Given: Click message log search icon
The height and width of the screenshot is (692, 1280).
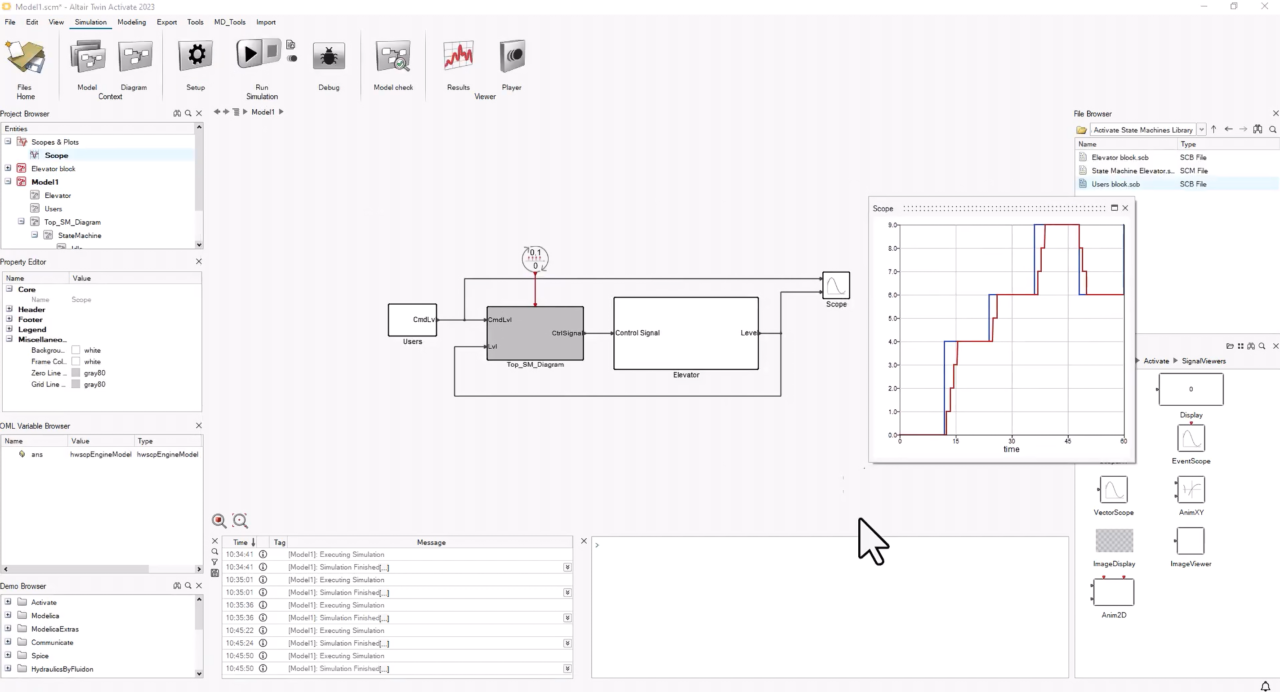Looking at the screenshot, I should pos(215,552).
